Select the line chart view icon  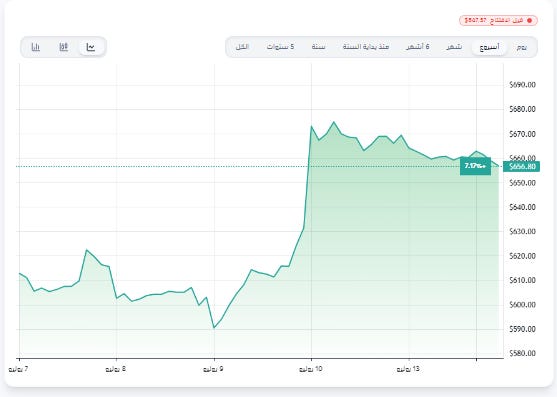tap(91, 47)
